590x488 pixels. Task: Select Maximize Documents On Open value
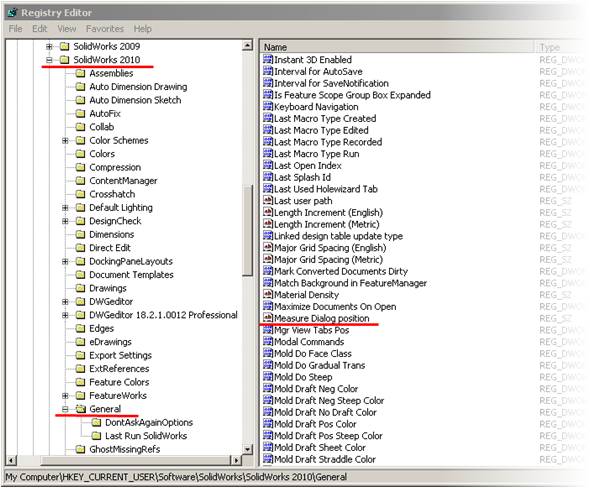[335, 306]
